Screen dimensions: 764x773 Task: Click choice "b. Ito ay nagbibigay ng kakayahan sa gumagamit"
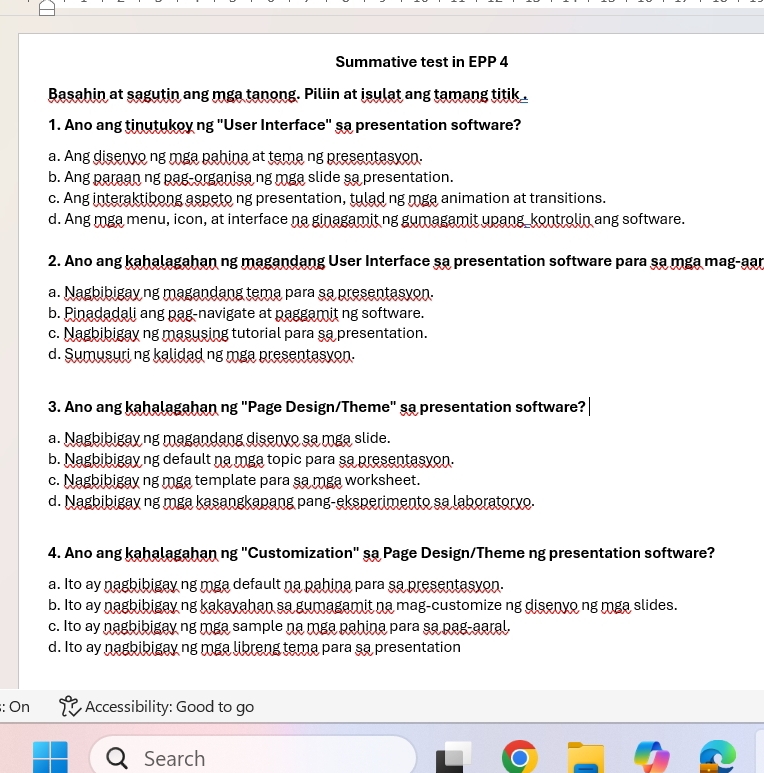point(363,605)
